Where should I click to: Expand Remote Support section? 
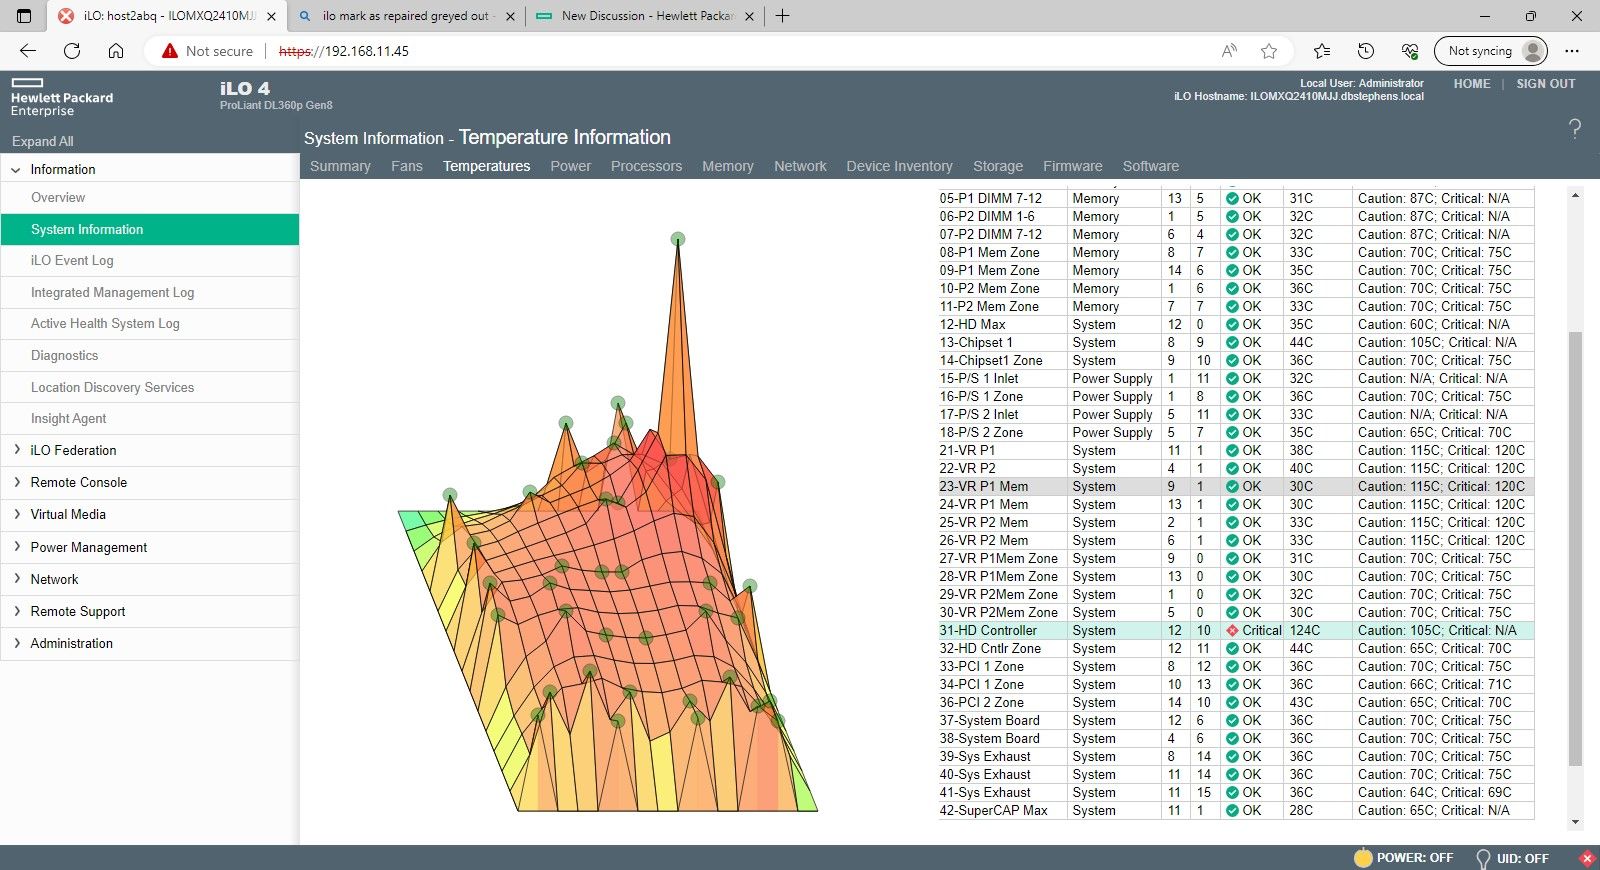(x=16, y=611)
